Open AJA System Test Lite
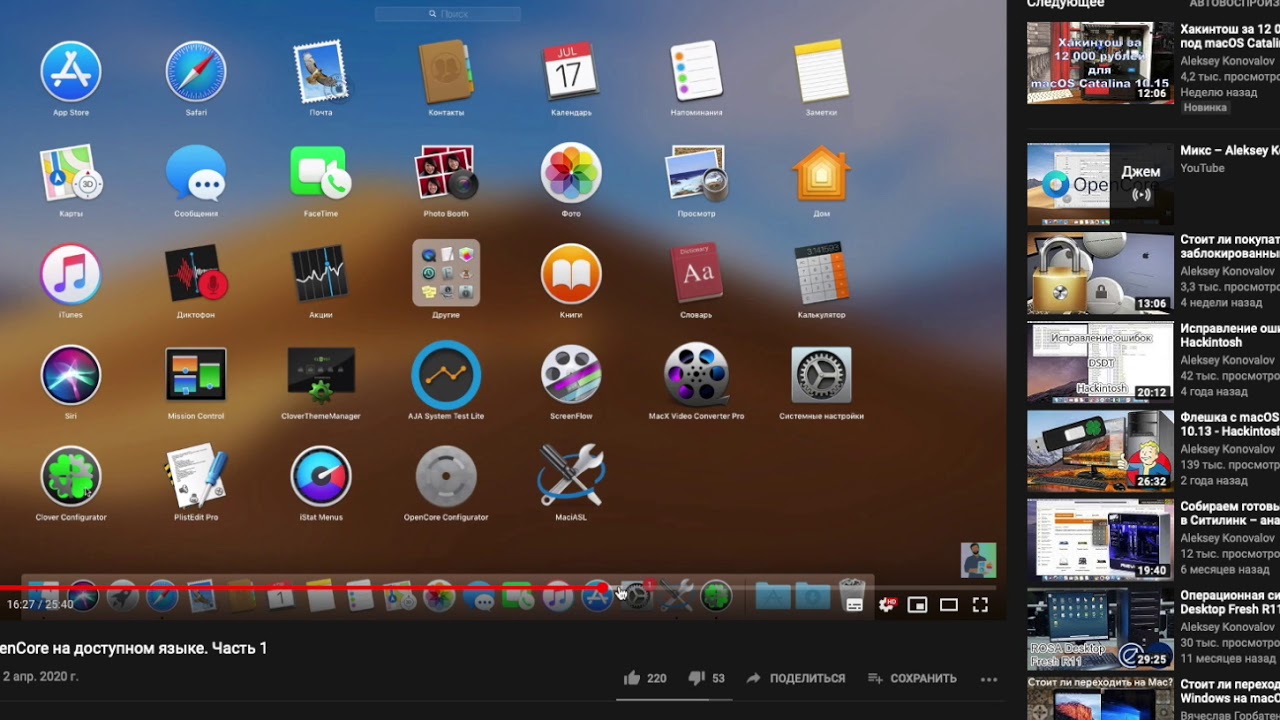This screenshot has width=1280, height=720. [446, 375]
